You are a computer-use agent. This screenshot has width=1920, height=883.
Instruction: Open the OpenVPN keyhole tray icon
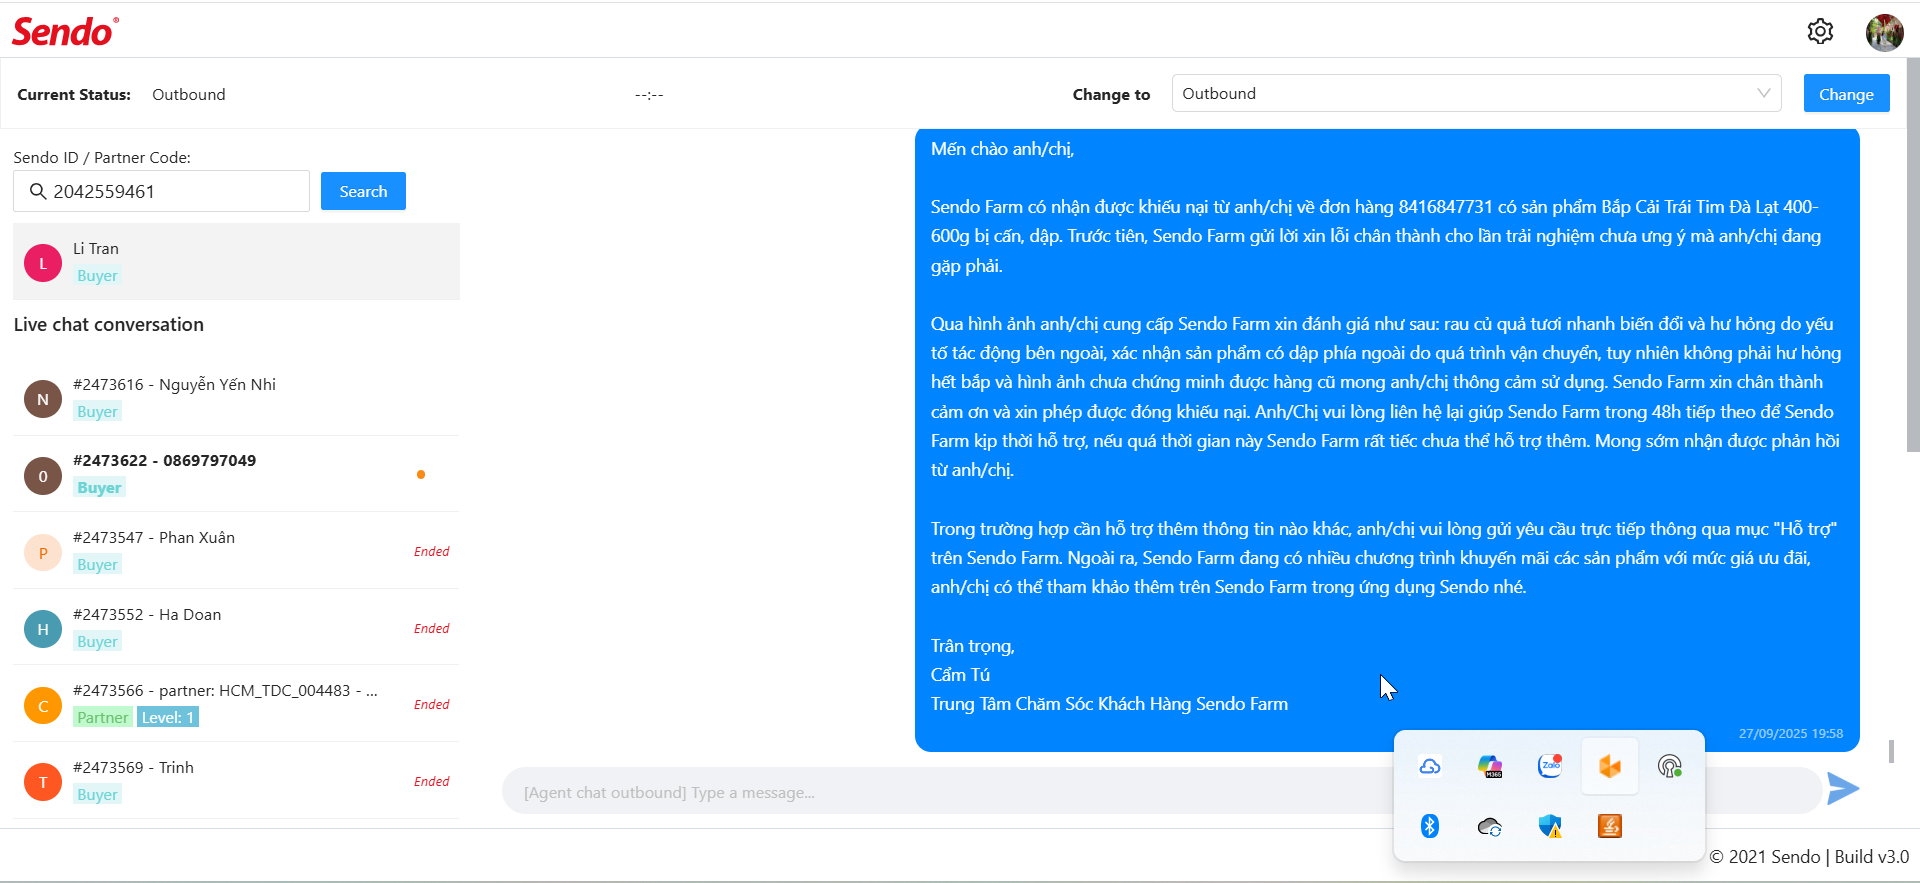(x=1670, y=766)
